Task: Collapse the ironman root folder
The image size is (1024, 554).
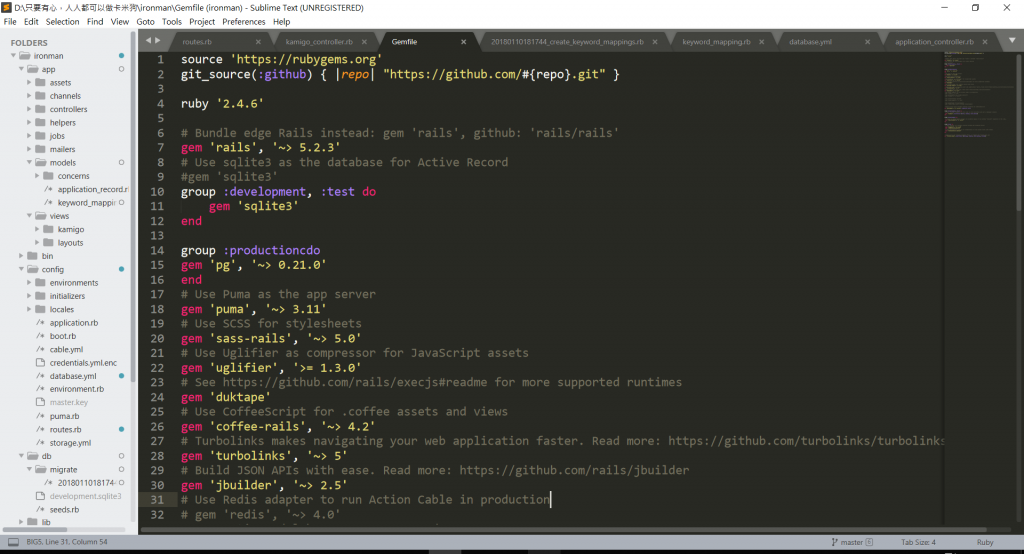Action: tap(13, 56)
